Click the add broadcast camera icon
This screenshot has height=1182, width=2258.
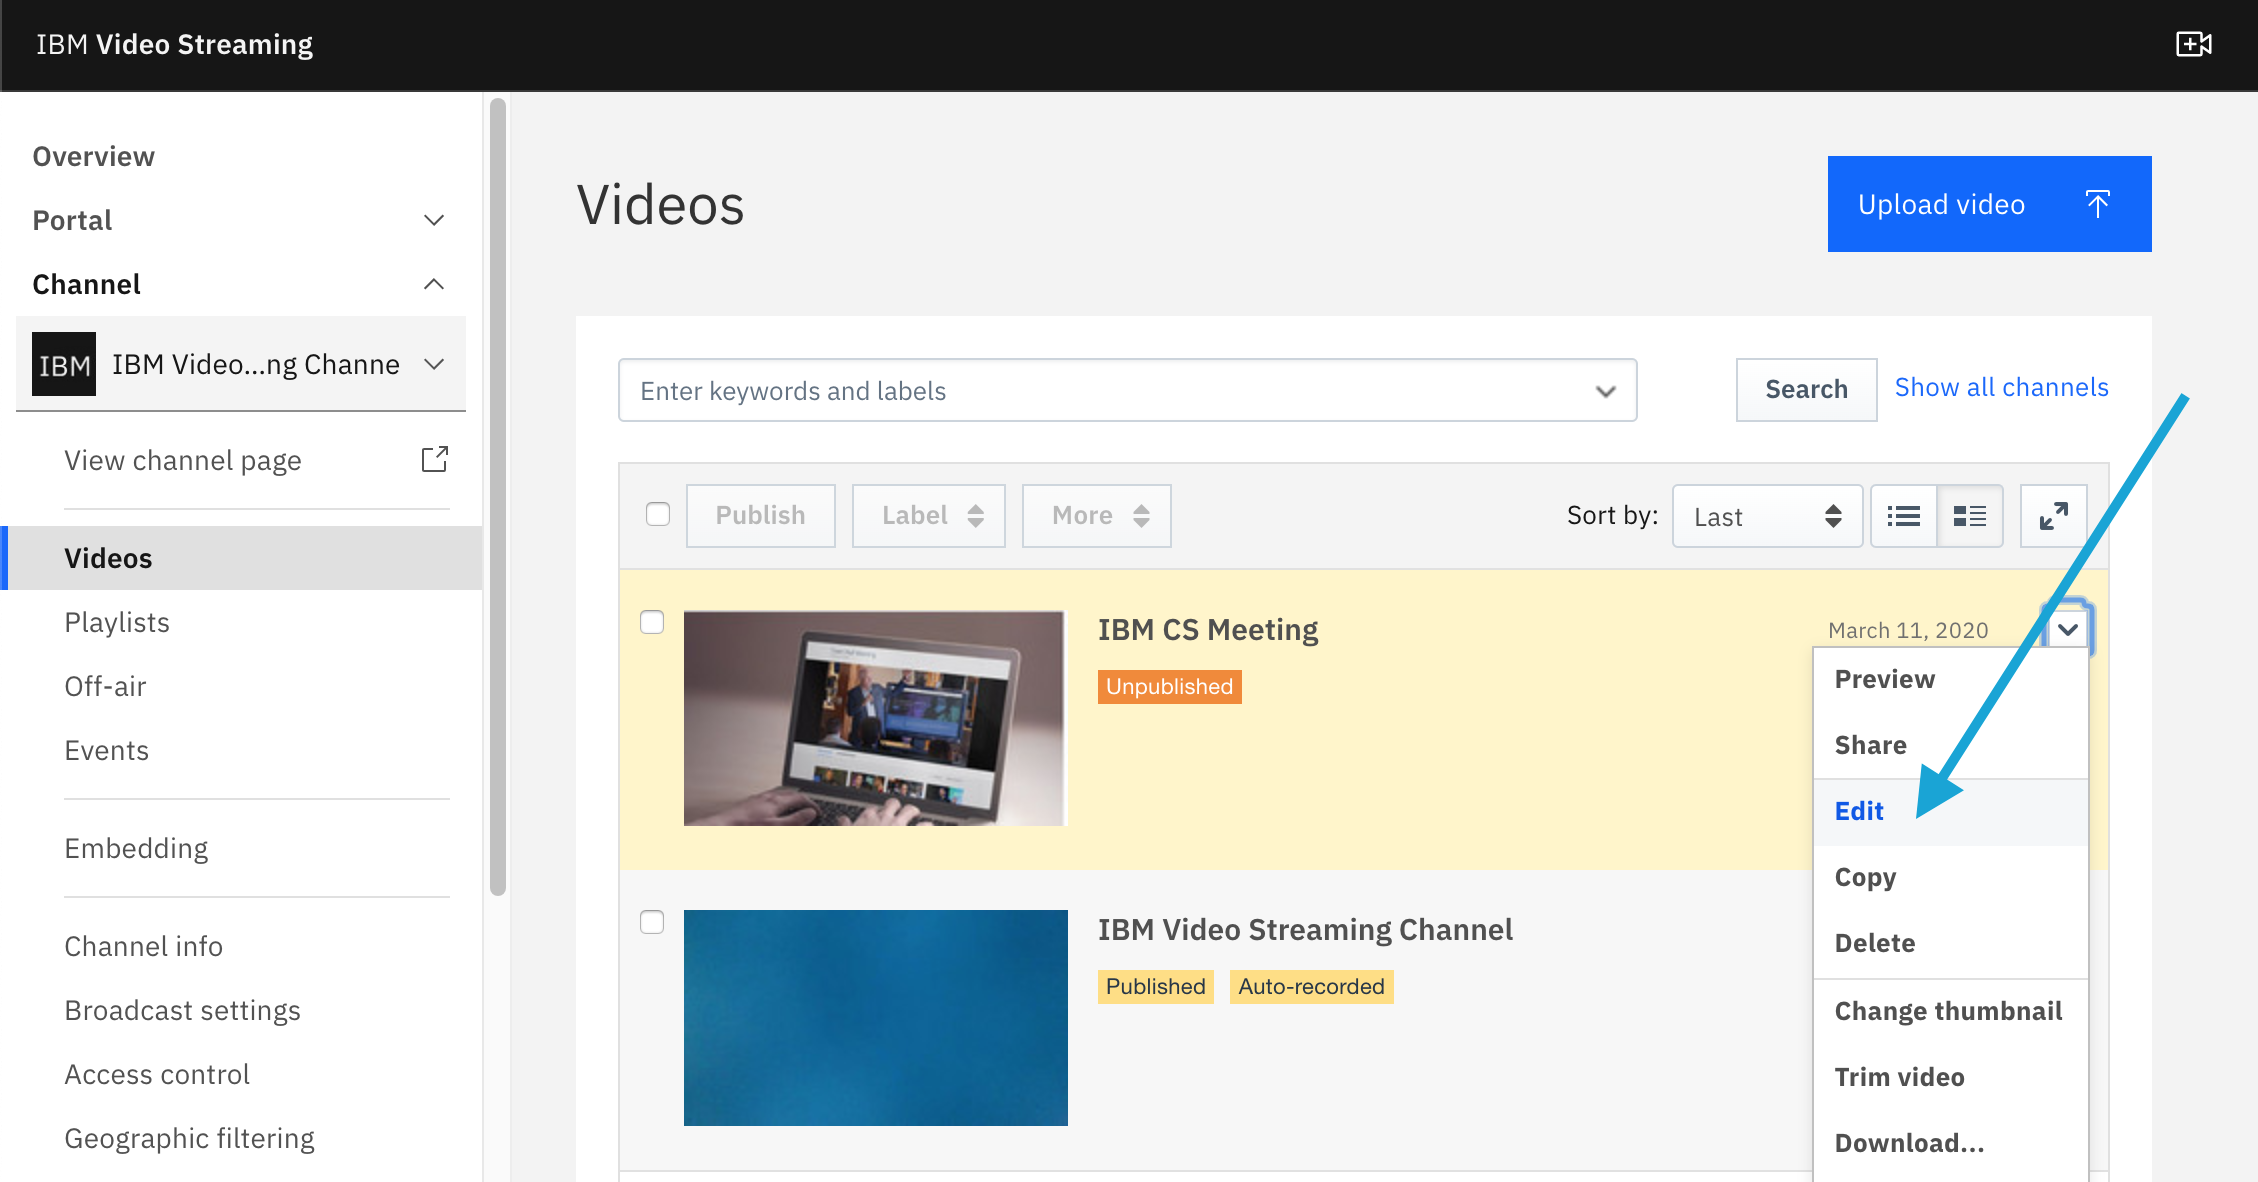[2194, 44]
